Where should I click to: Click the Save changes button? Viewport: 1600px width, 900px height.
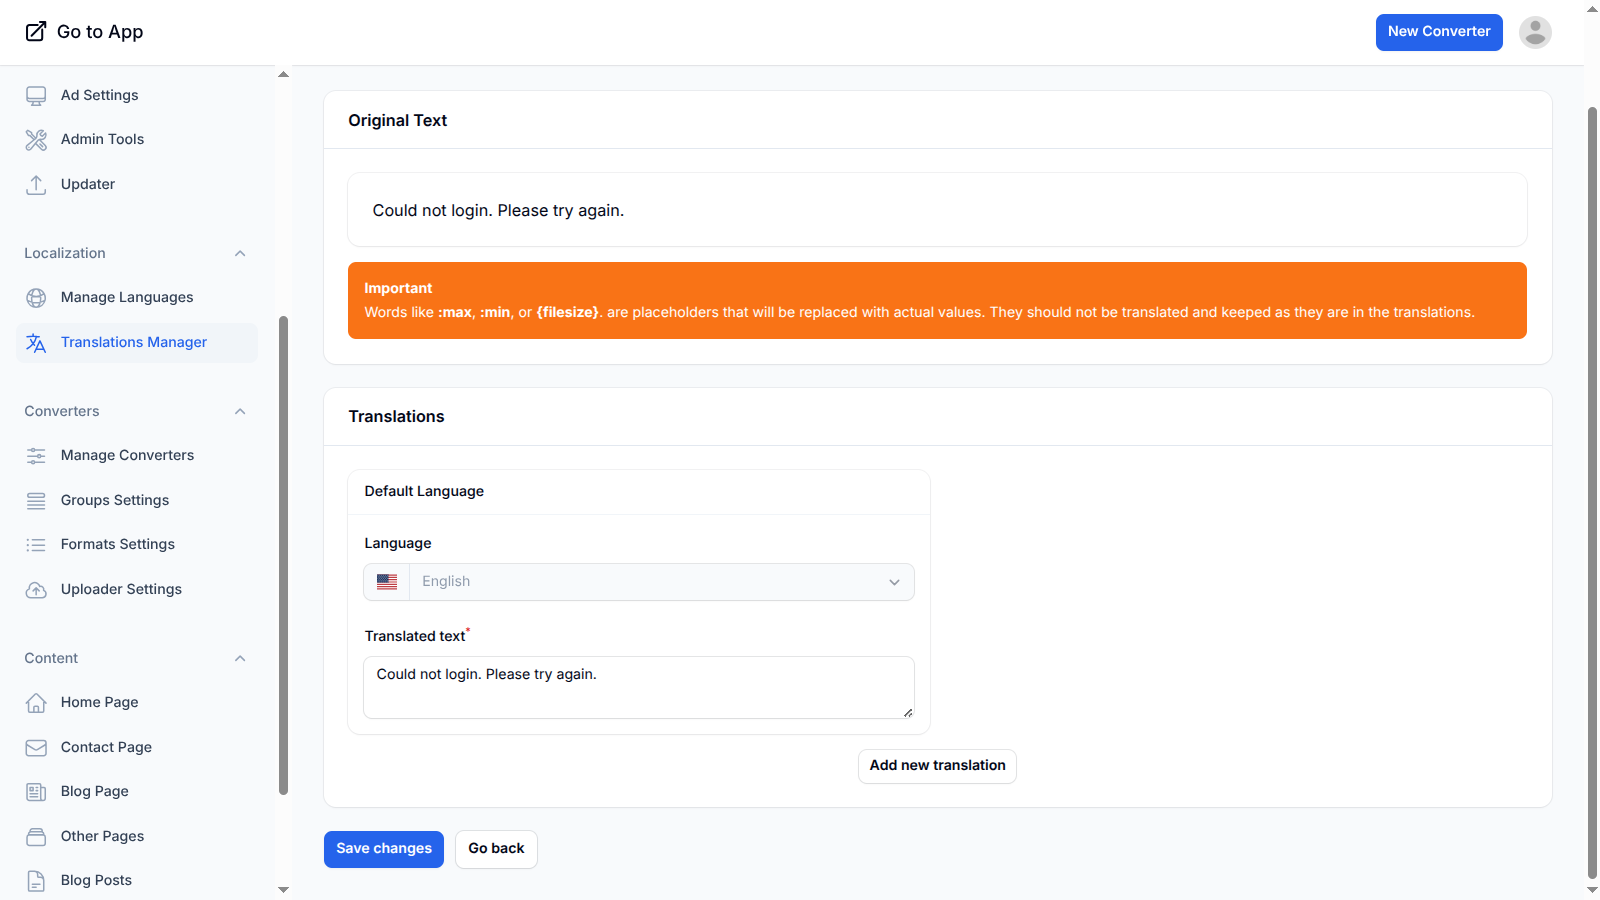pyautogui.click(x=383, y=849)
